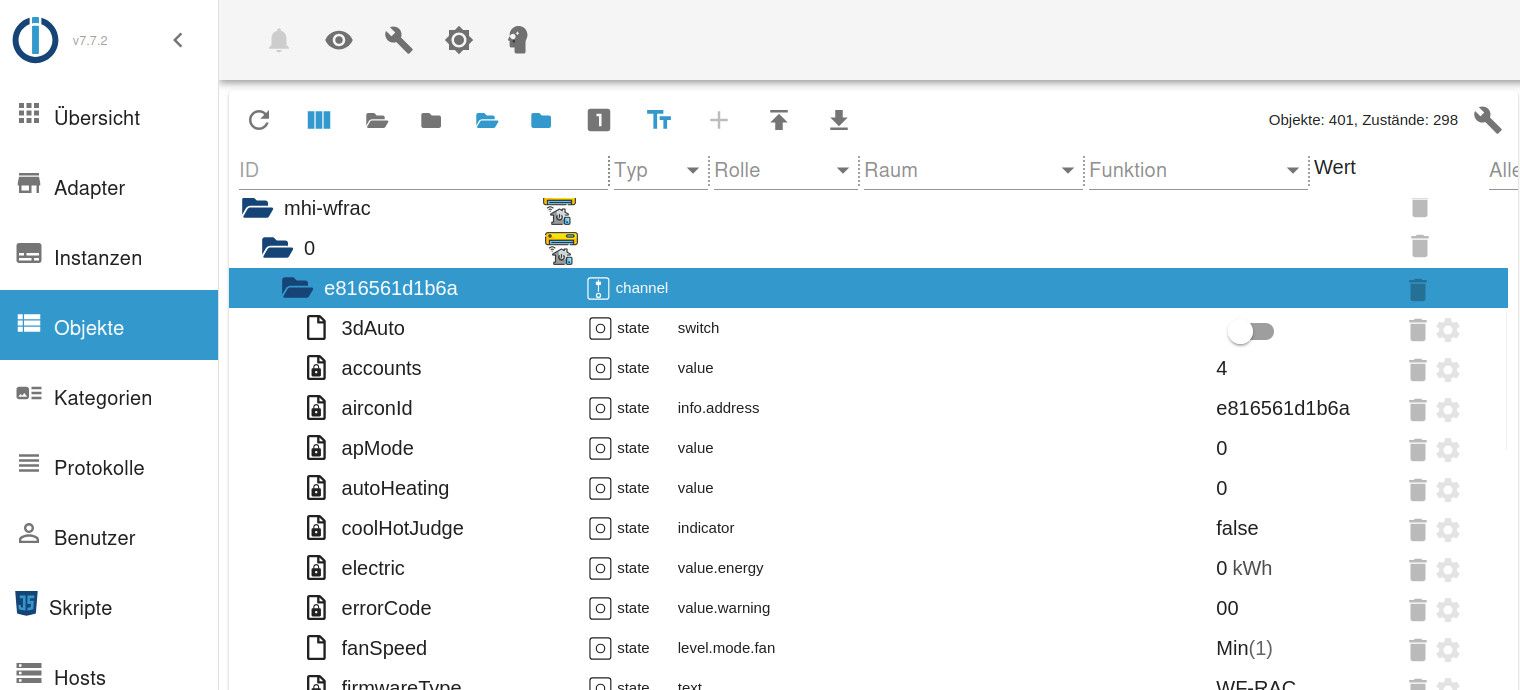Image resolution: width=1520 pixels, height=690 pixels.
Task: Open the Funktion filter dropdown
Action: [1198, 170]
